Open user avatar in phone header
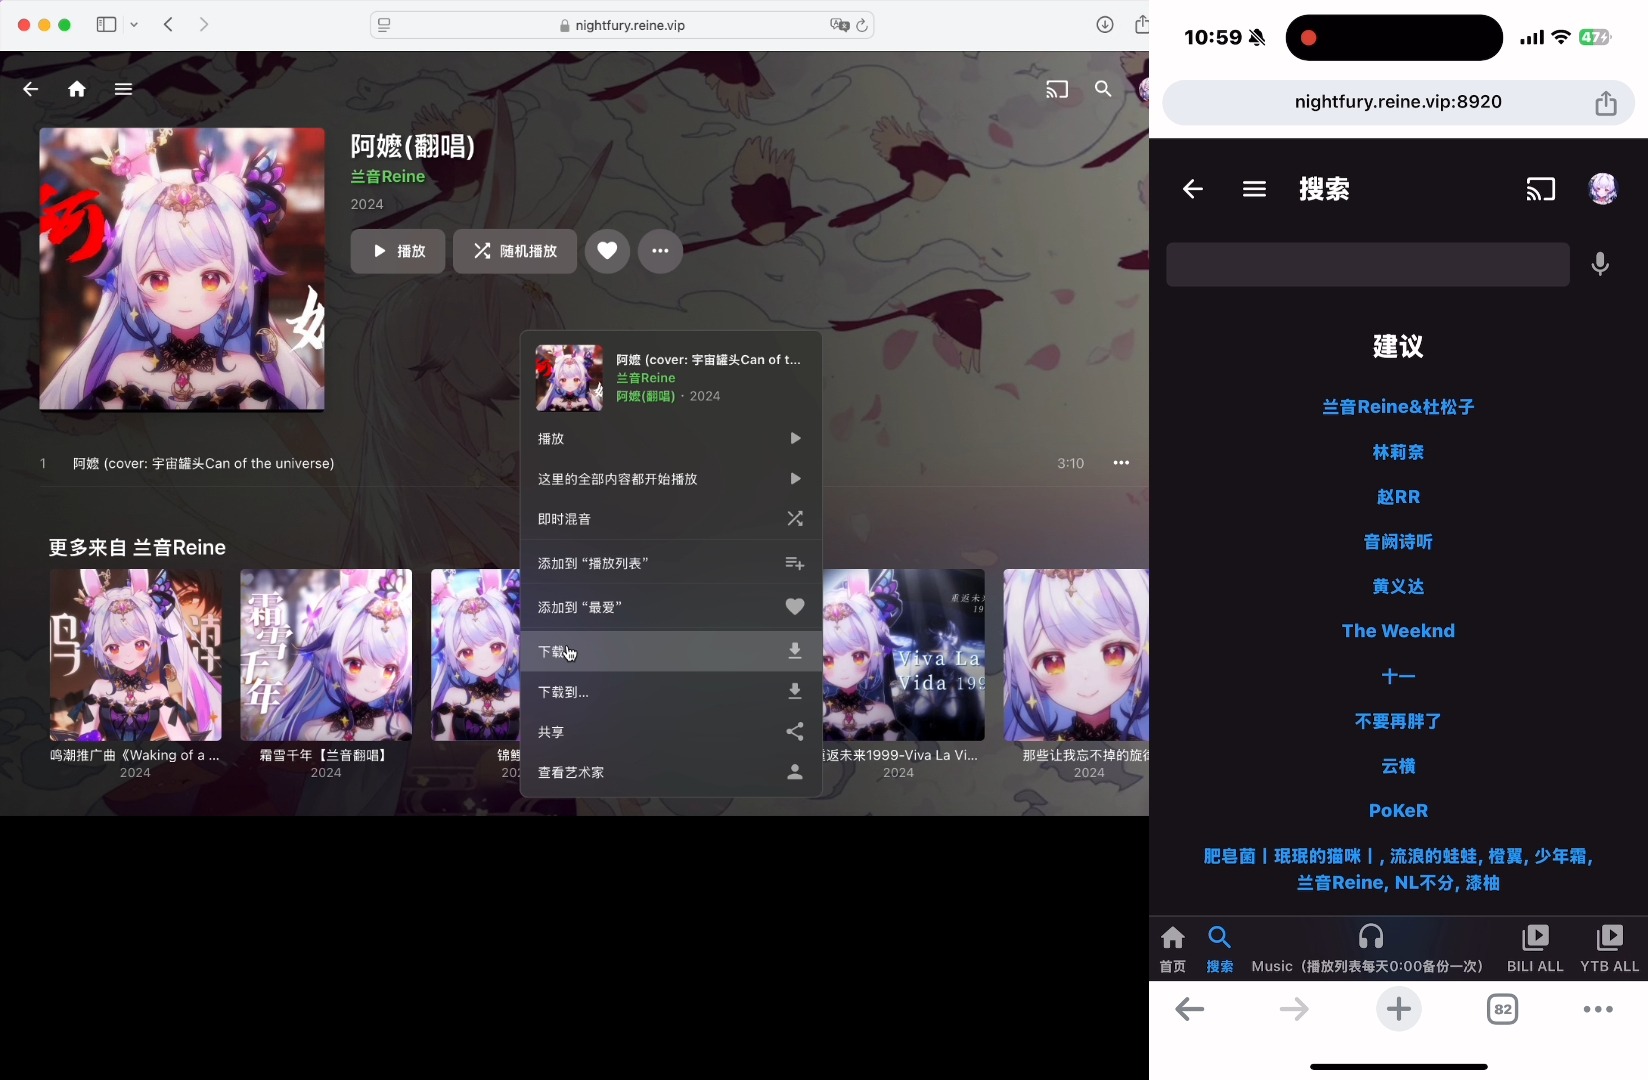Image resolution: width=1648 pixels, height=1080 pixels. [1603, 189]
